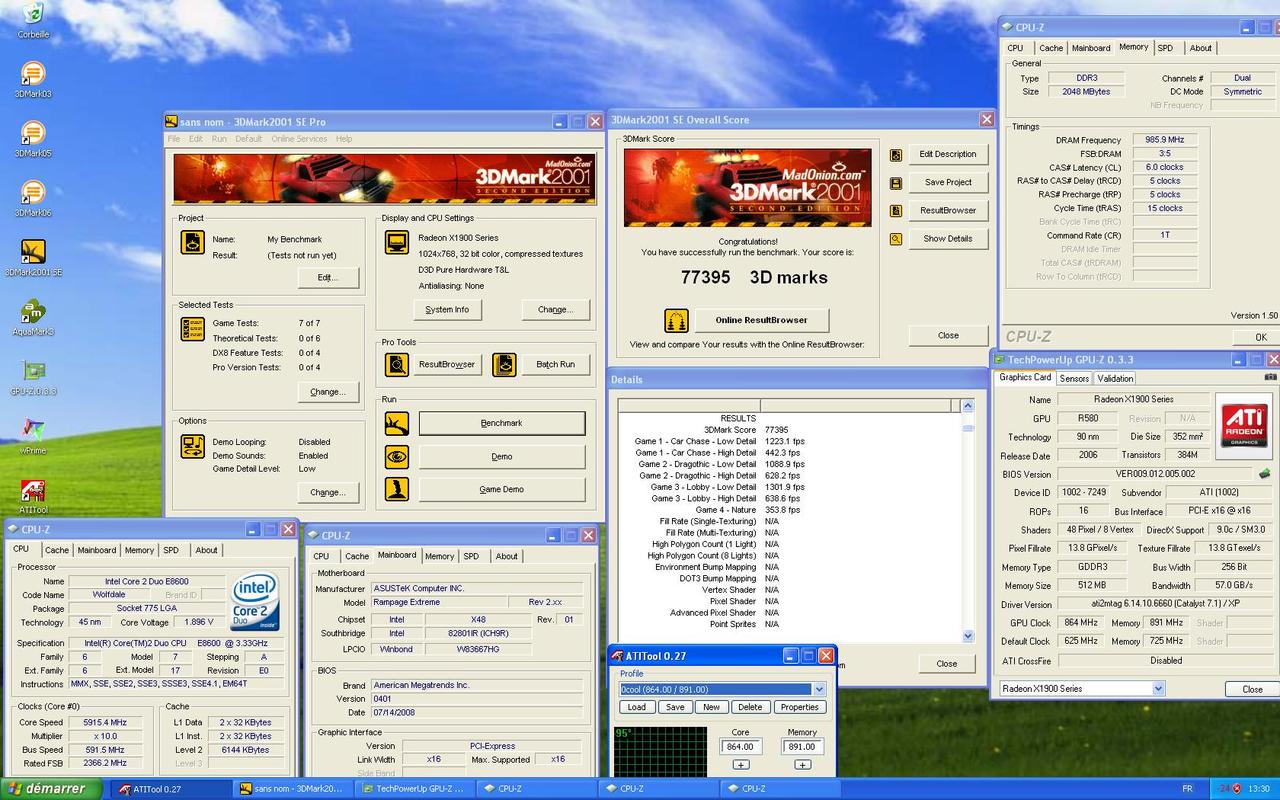This screenshot has height=800, width=1280.
Task: Open the graphics card selector in GPU-Z
Action: [x=1082, y=688]
